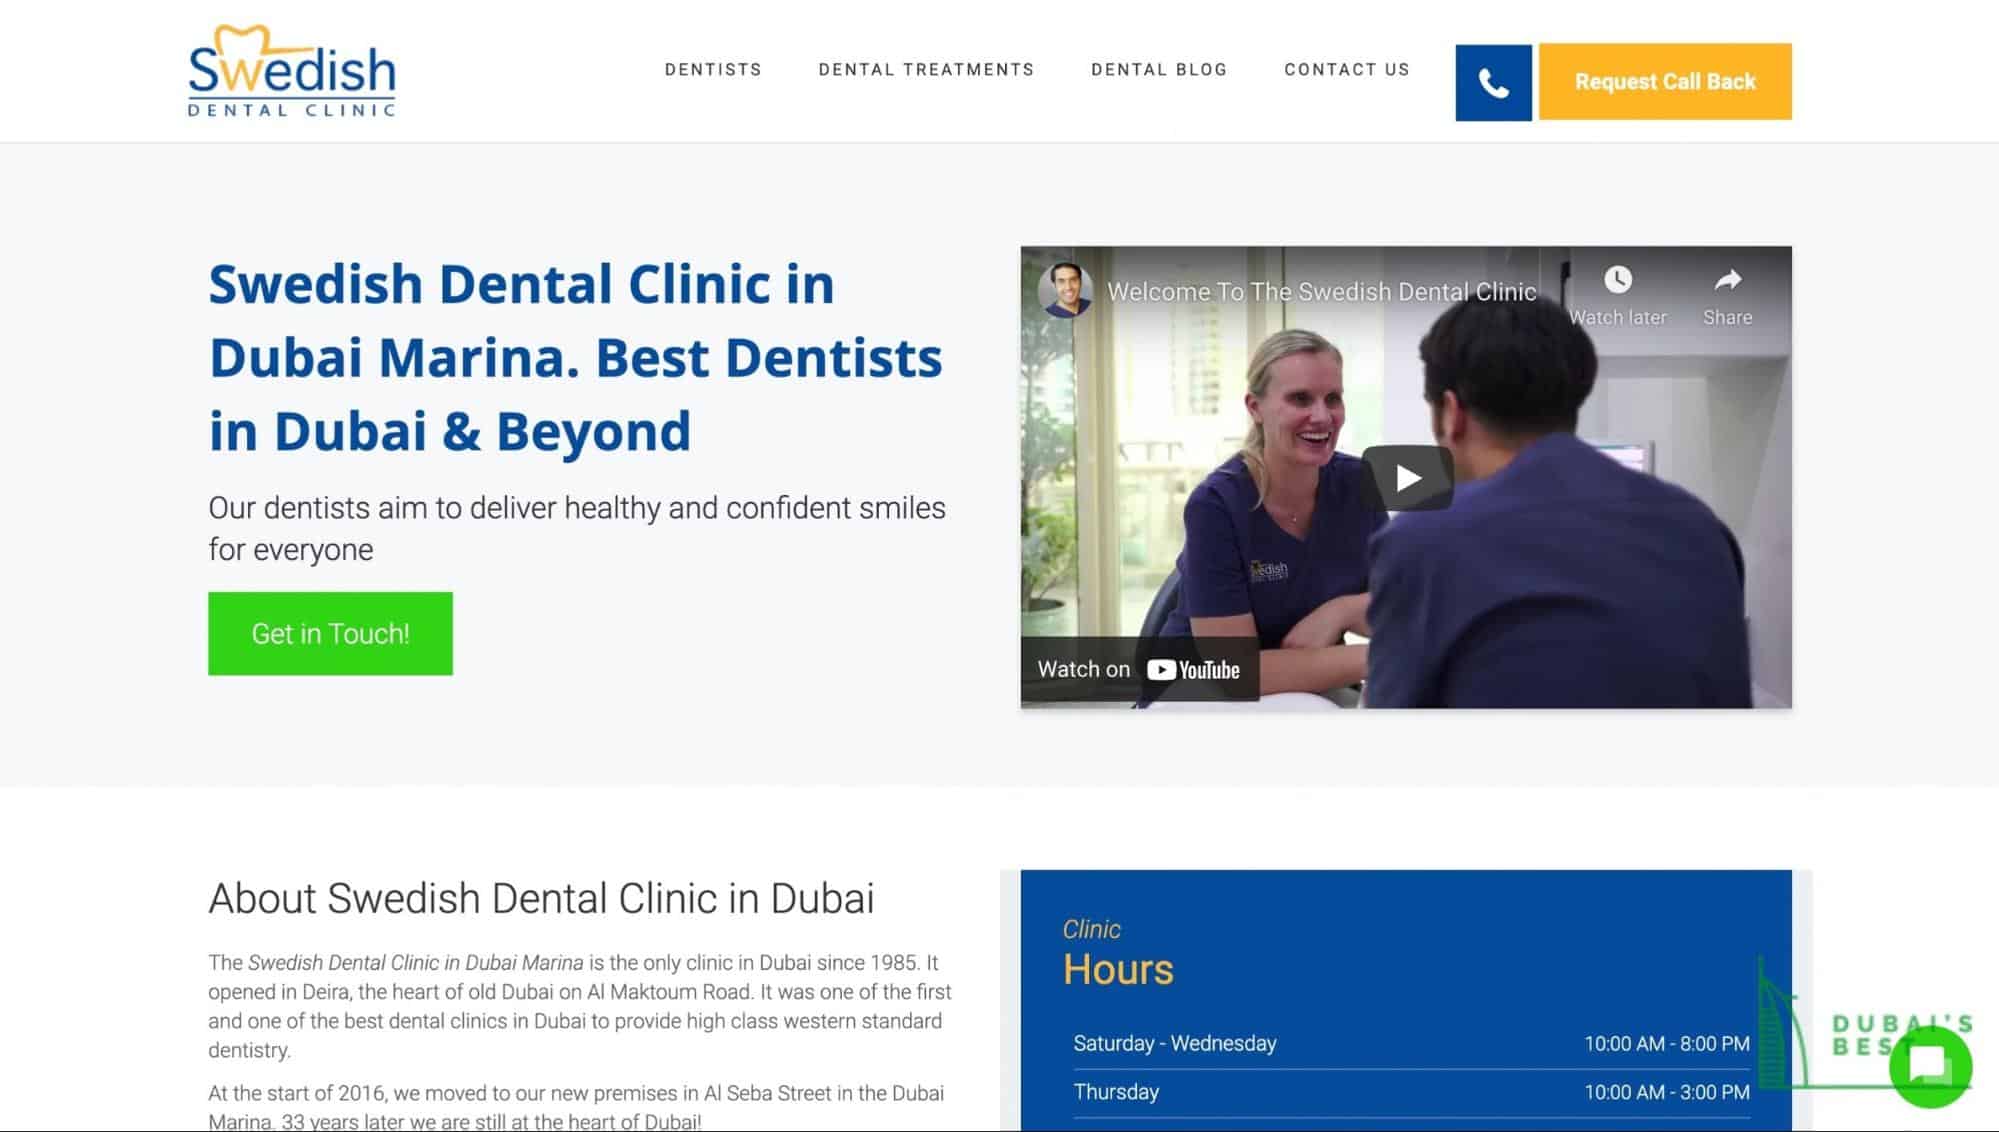
Task: Open the Contact Us page
Action: pos(1347,69)
